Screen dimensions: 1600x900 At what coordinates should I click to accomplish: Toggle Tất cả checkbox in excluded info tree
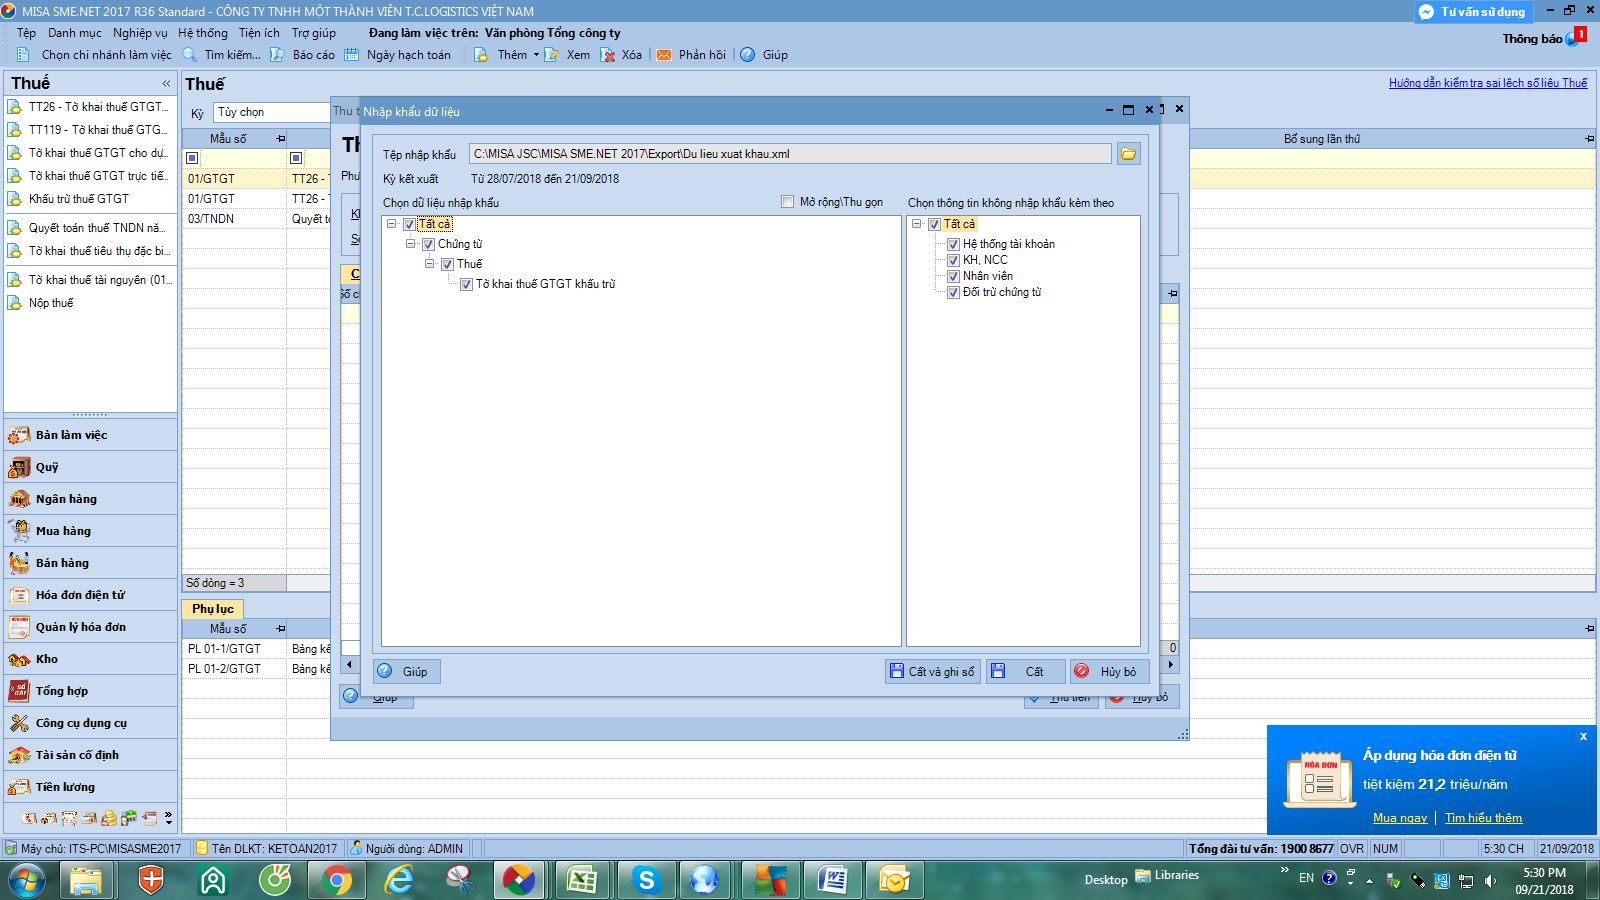(x=934, y=224)
